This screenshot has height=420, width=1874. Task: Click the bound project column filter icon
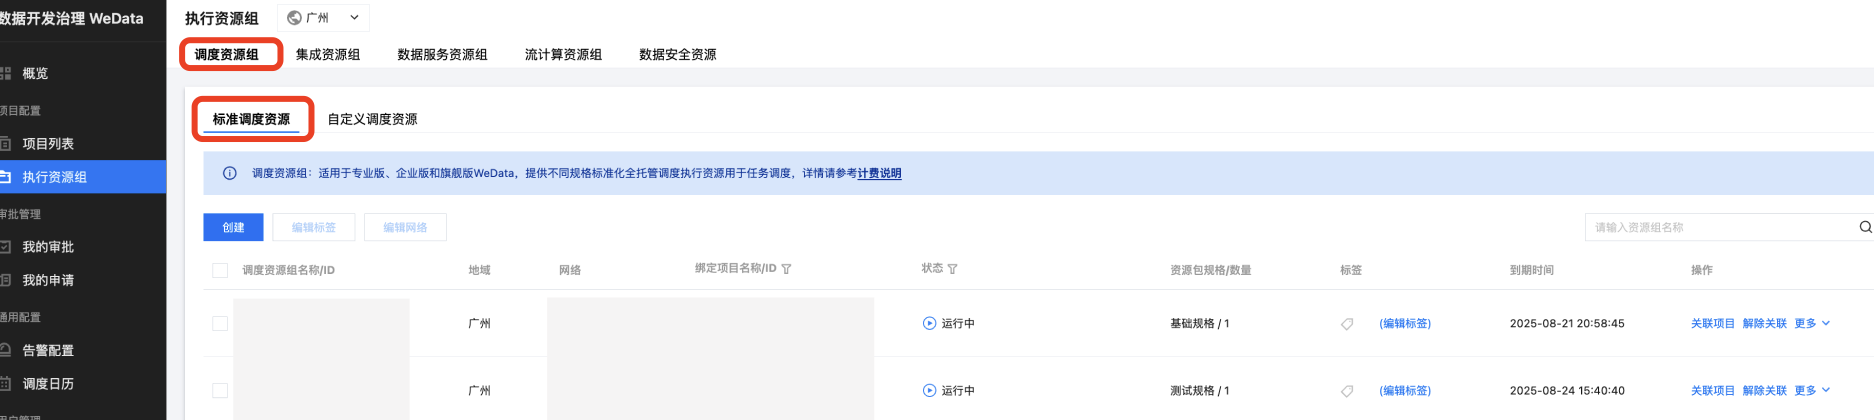(786, 269)
